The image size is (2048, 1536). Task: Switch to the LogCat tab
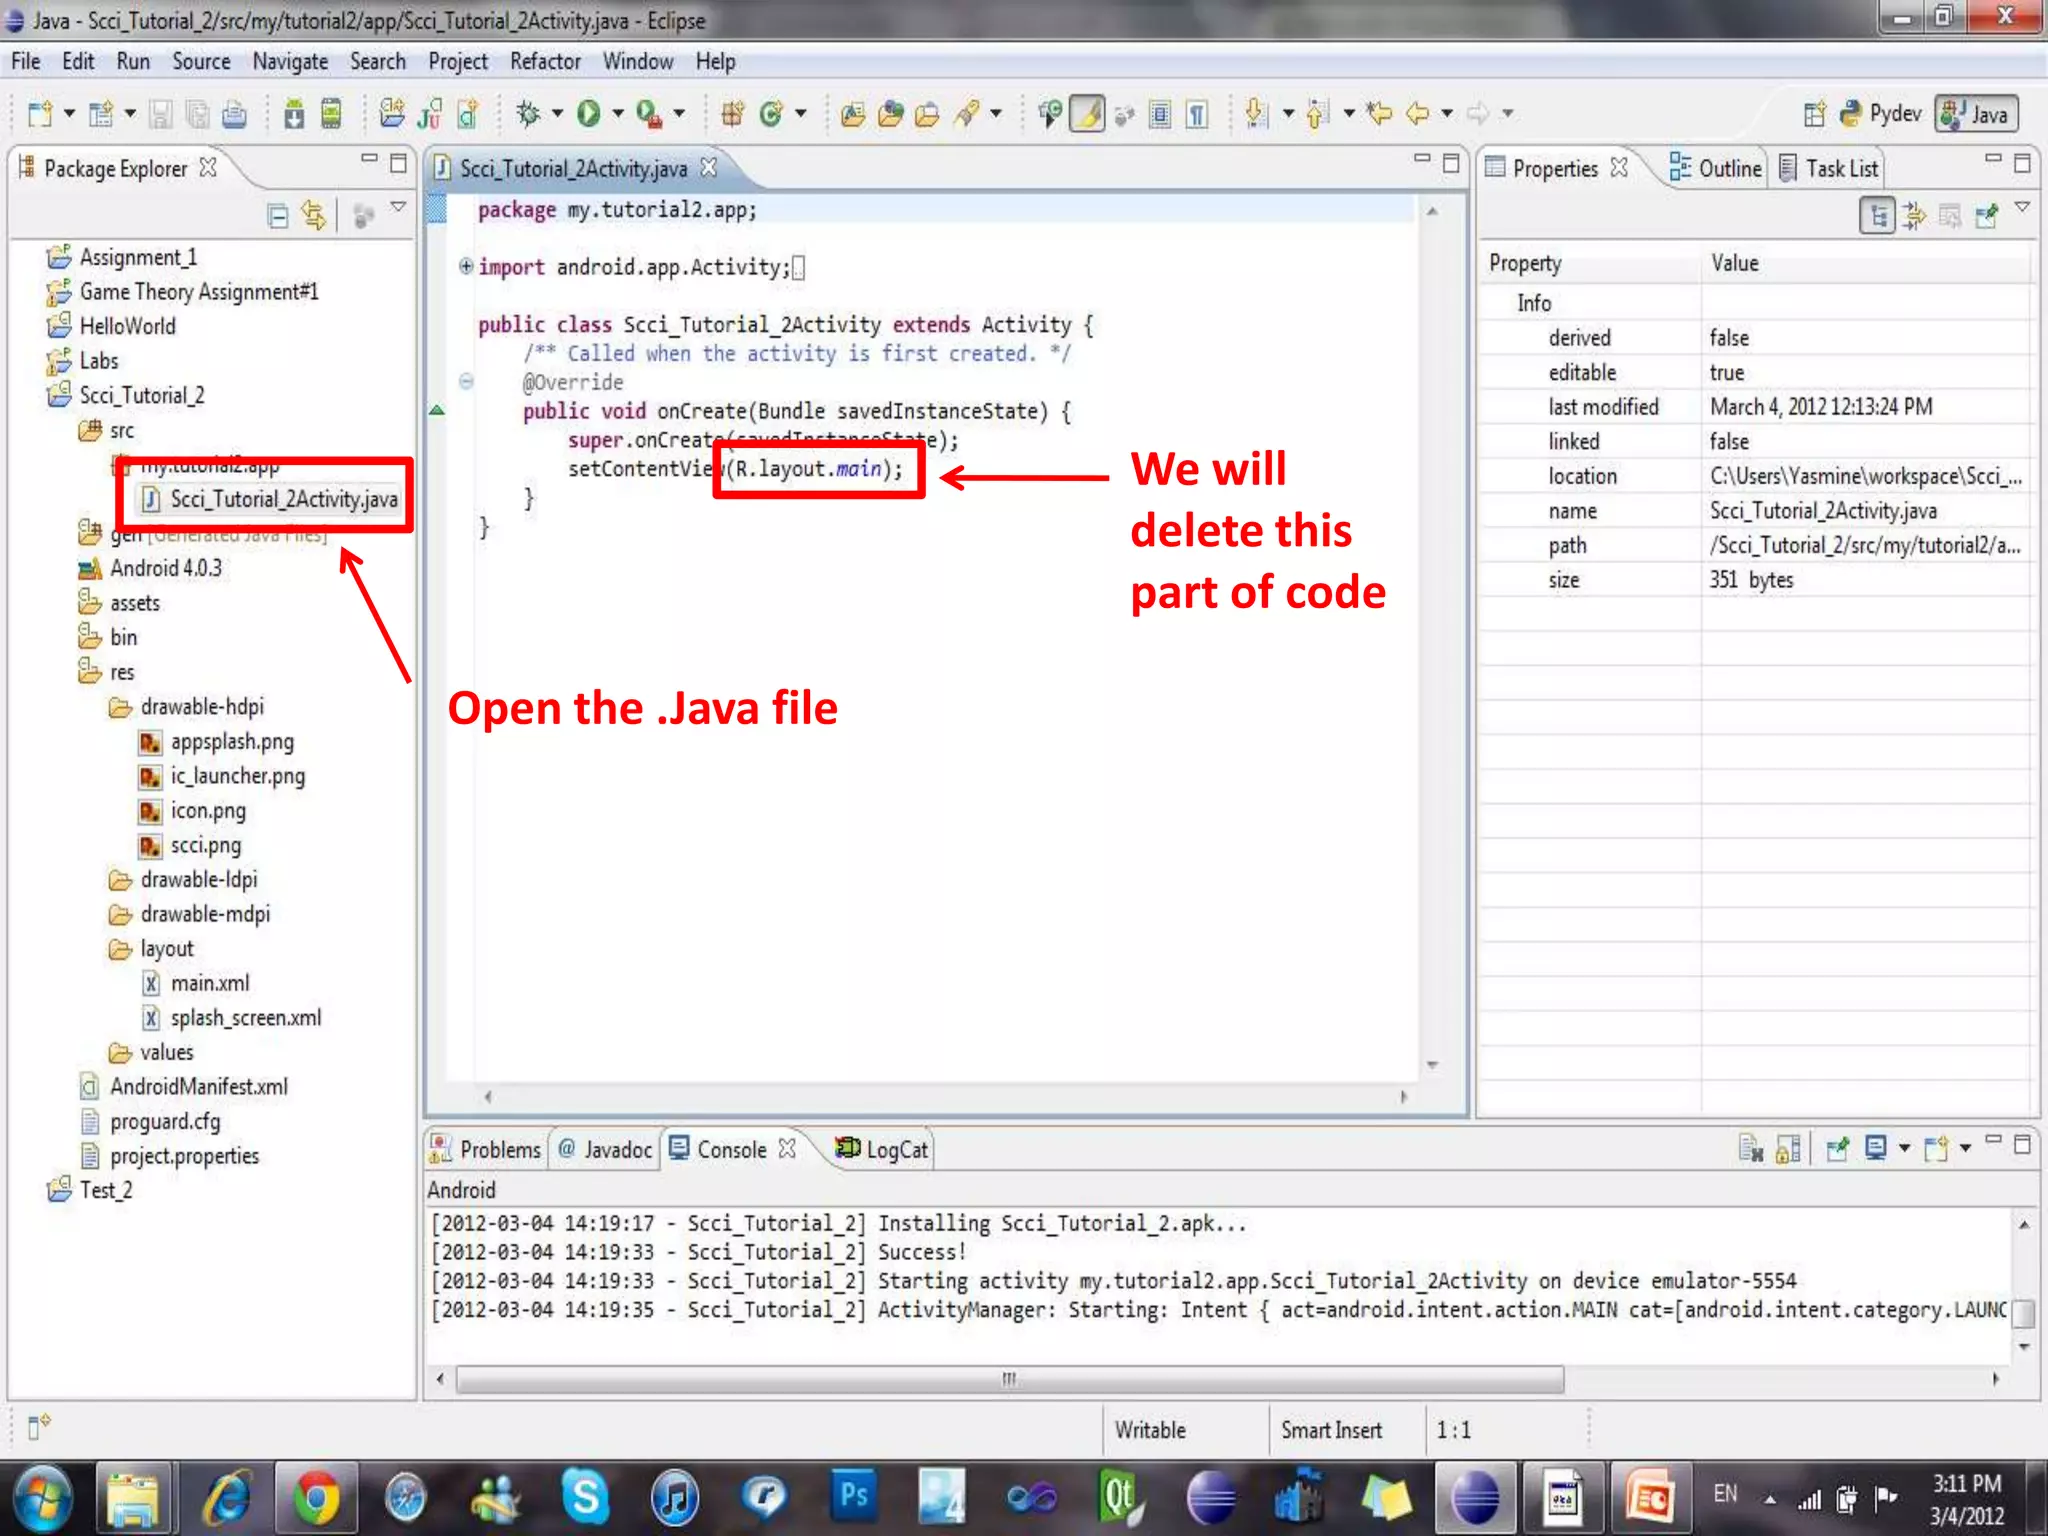click(x=882, y=1149)
